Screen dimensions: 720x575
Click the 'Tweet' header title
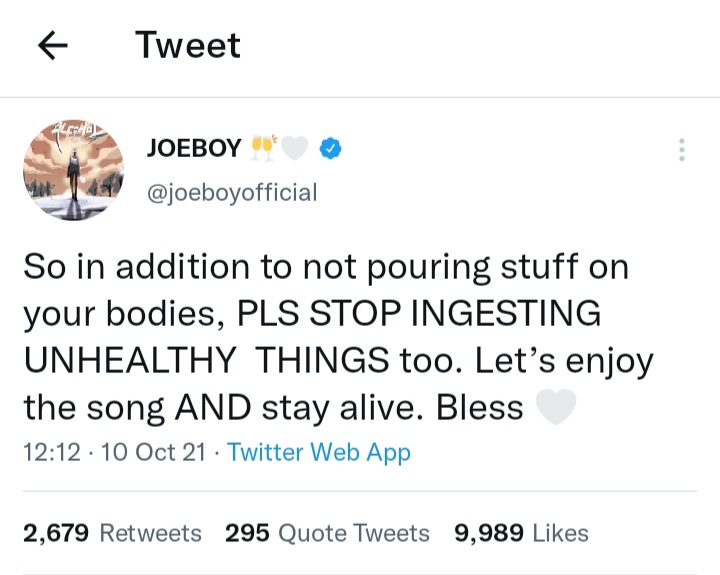coord(188,45)
